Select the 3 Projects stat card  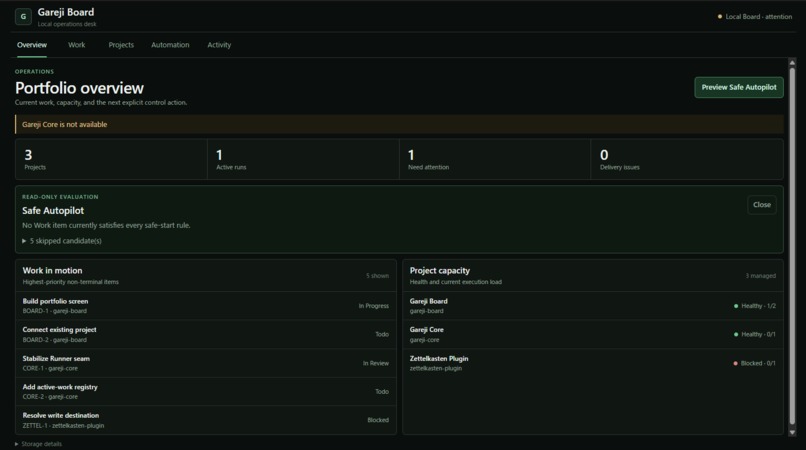coord(111,159)
